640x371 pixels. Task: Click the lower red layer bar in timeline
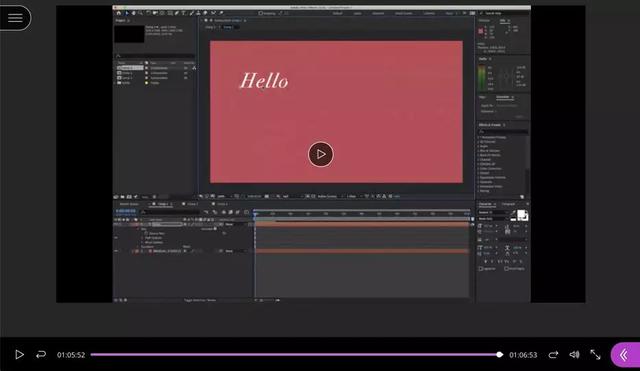click(362, 251)
